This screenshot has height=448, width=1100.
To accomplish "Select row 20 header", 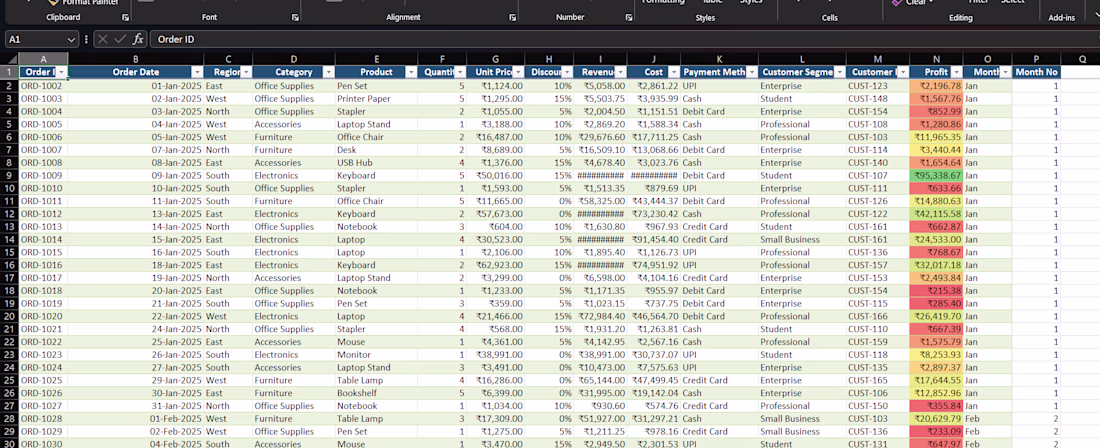I will click(10, 316).
